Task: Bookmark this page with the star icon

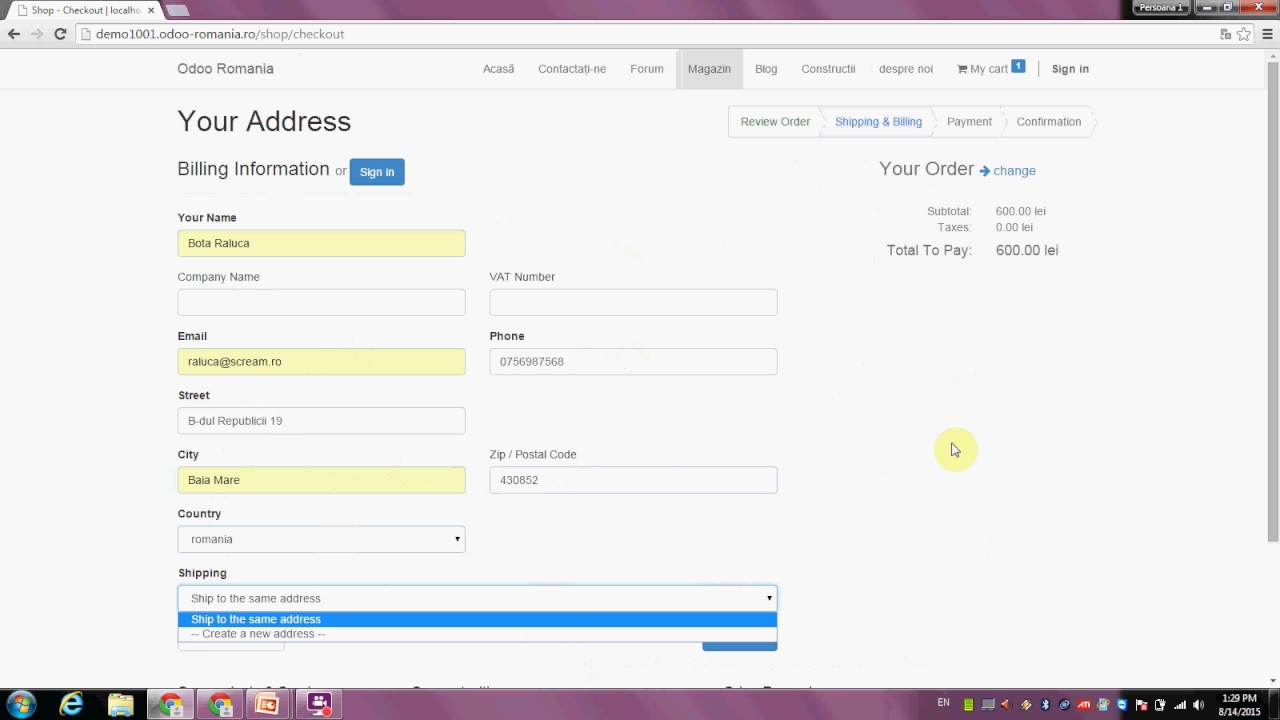Action: click(x=1244, y=34)
